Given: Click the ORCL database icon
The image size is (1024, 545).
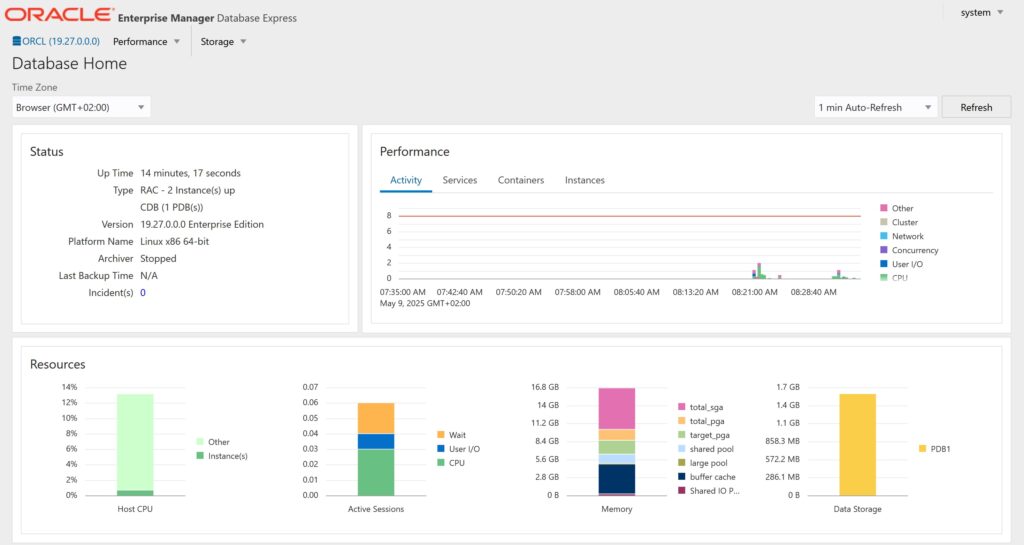Looking at the screenshot, I should click(x=16, y=41).
